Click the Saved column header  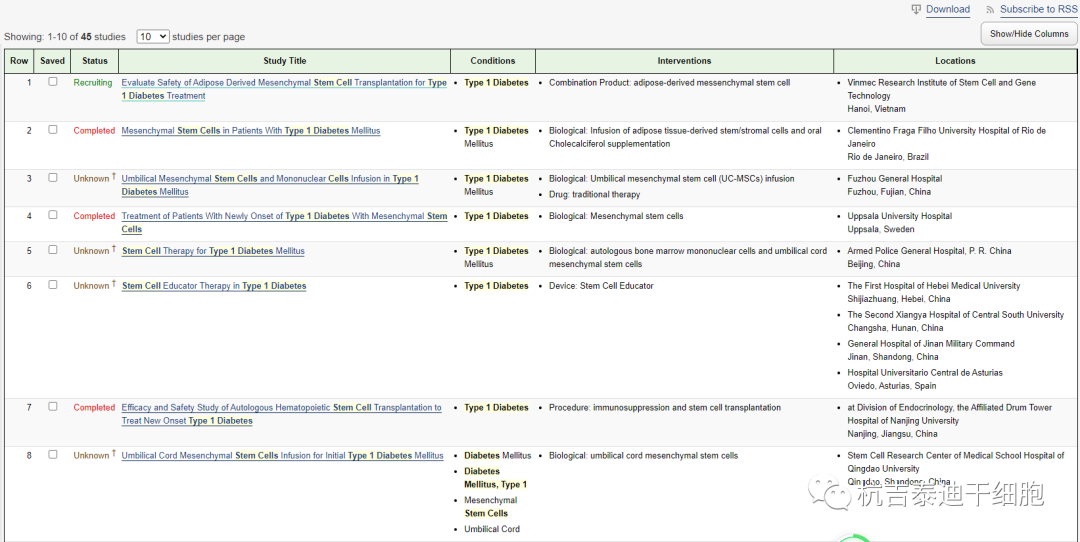pyautogui.click(x=52, y=61)
